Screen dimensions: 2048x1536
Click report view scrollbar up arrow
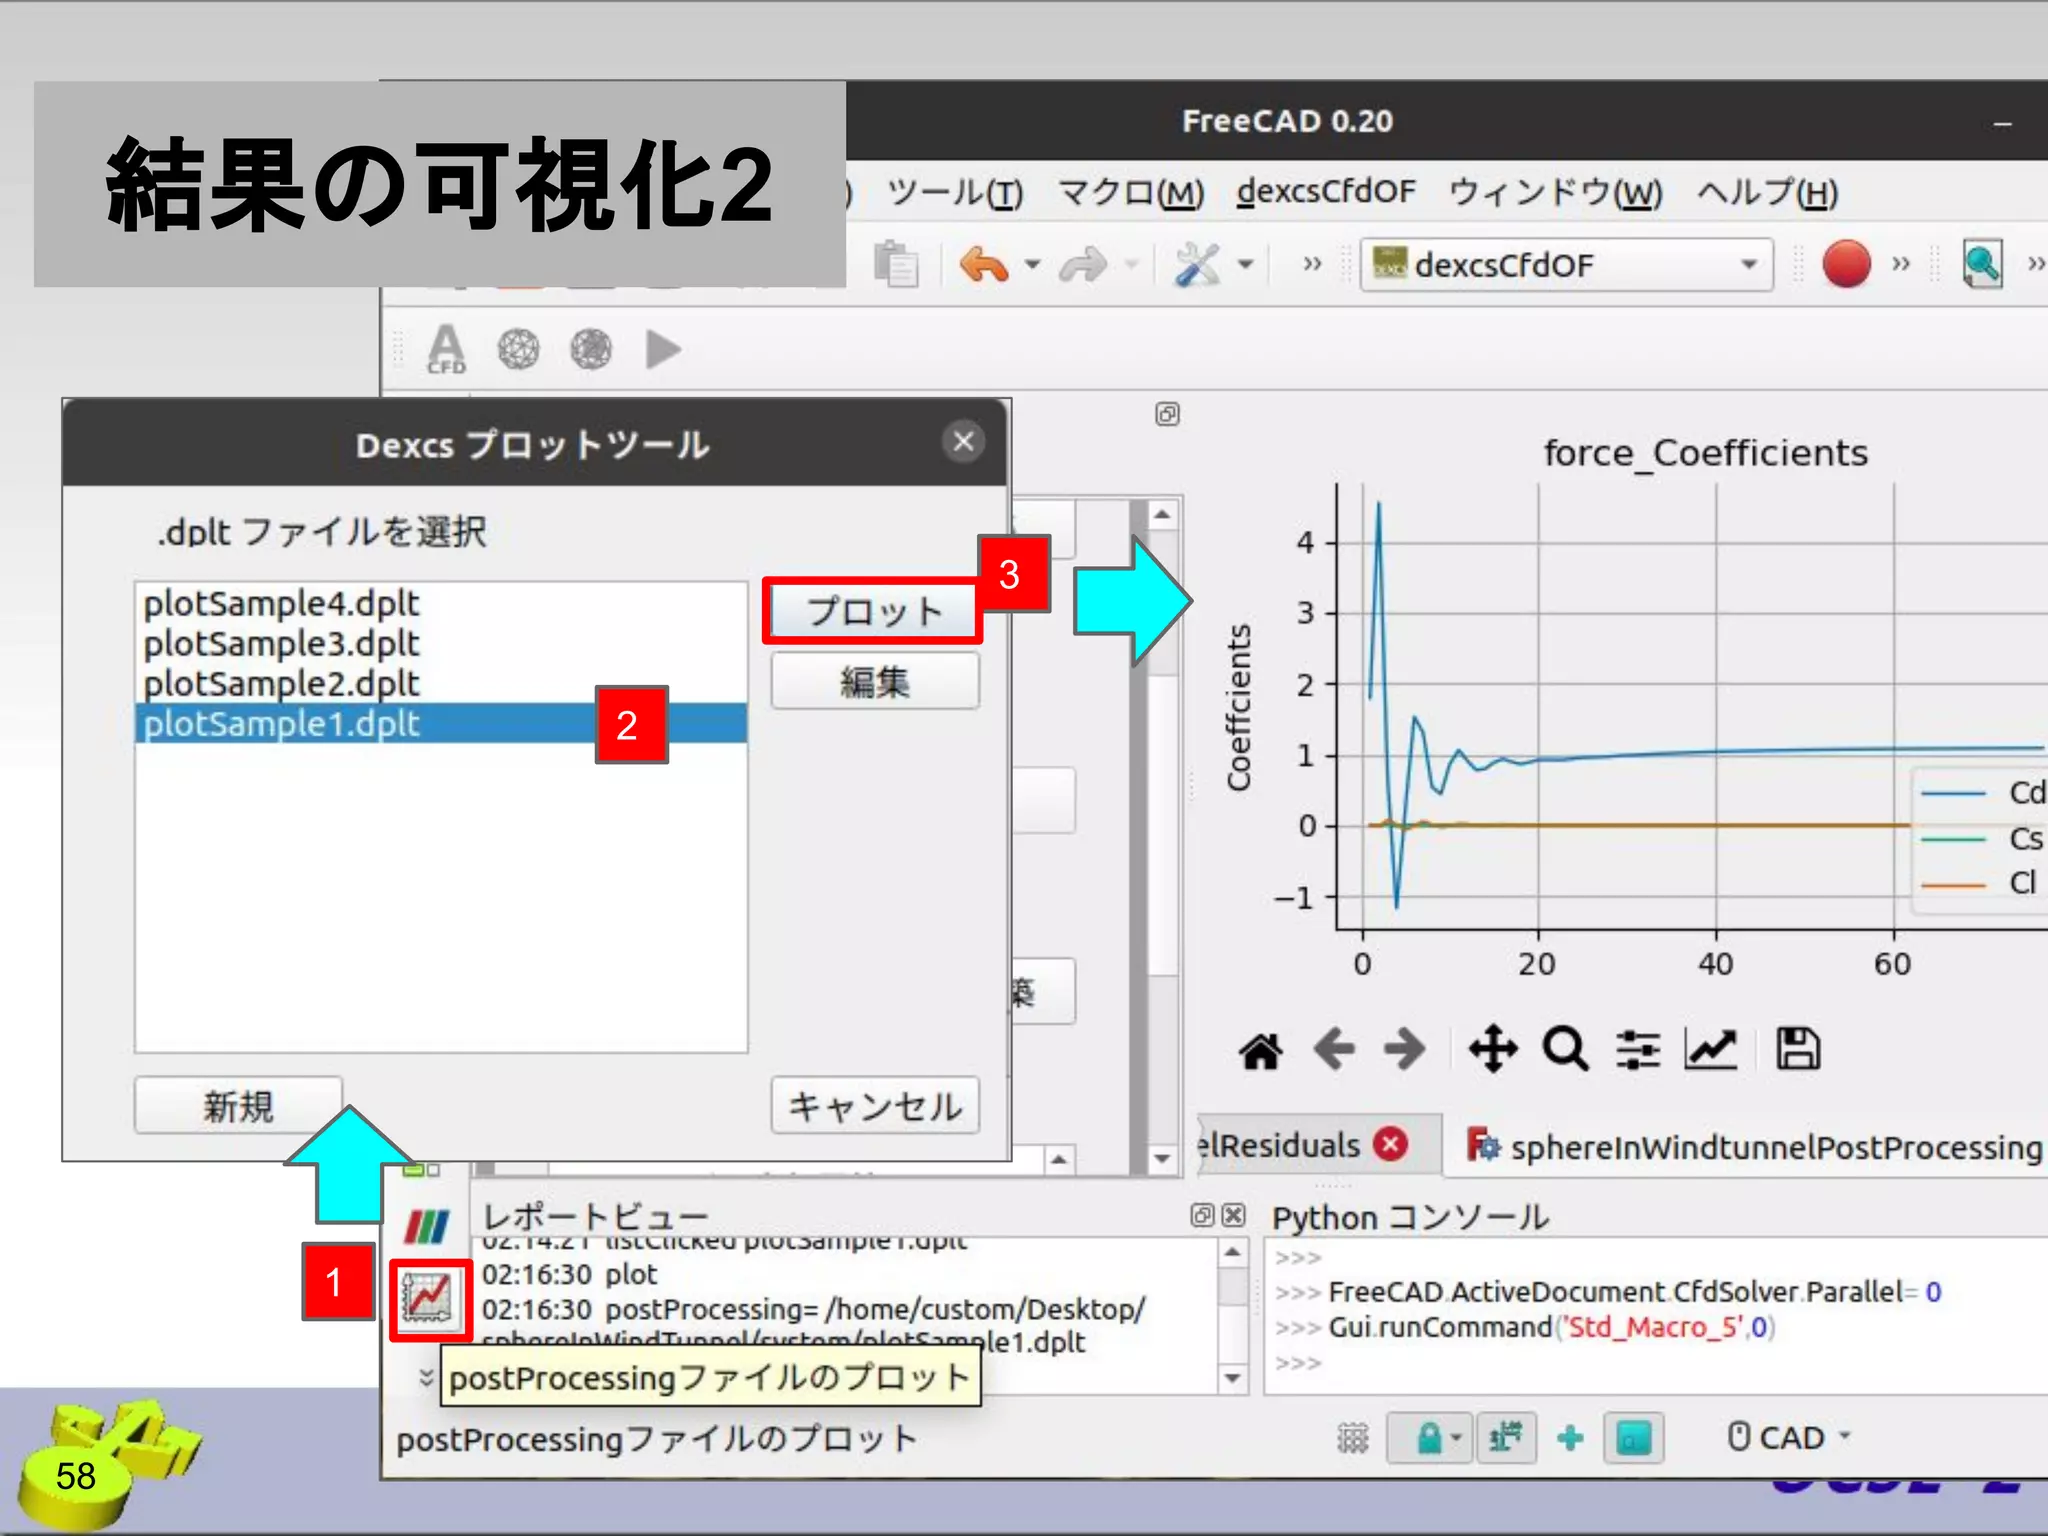tap(1233, 1252)
